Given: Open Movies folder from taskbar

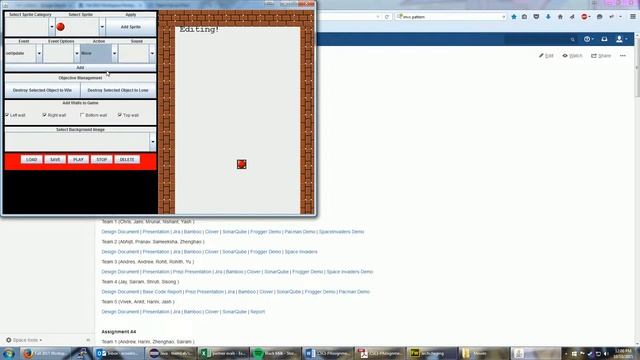Looking at the screenshot, I should click(x=484, y=353).
